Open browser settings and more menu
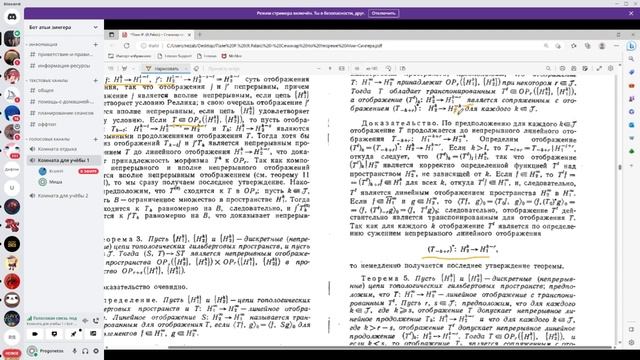Screen dimensions: 640x360 click(x=616, y=46)
